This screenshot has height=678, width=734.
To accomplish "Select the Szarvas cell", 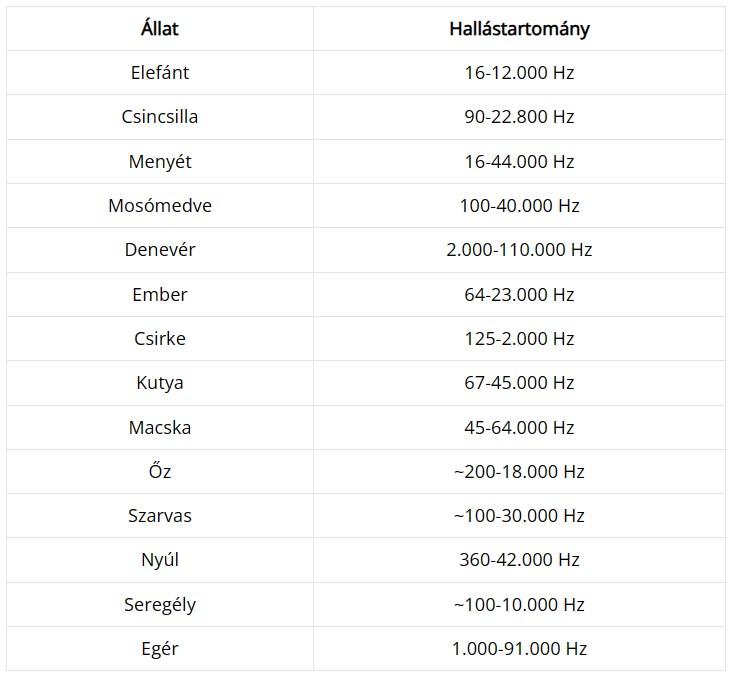I will 160,516.
